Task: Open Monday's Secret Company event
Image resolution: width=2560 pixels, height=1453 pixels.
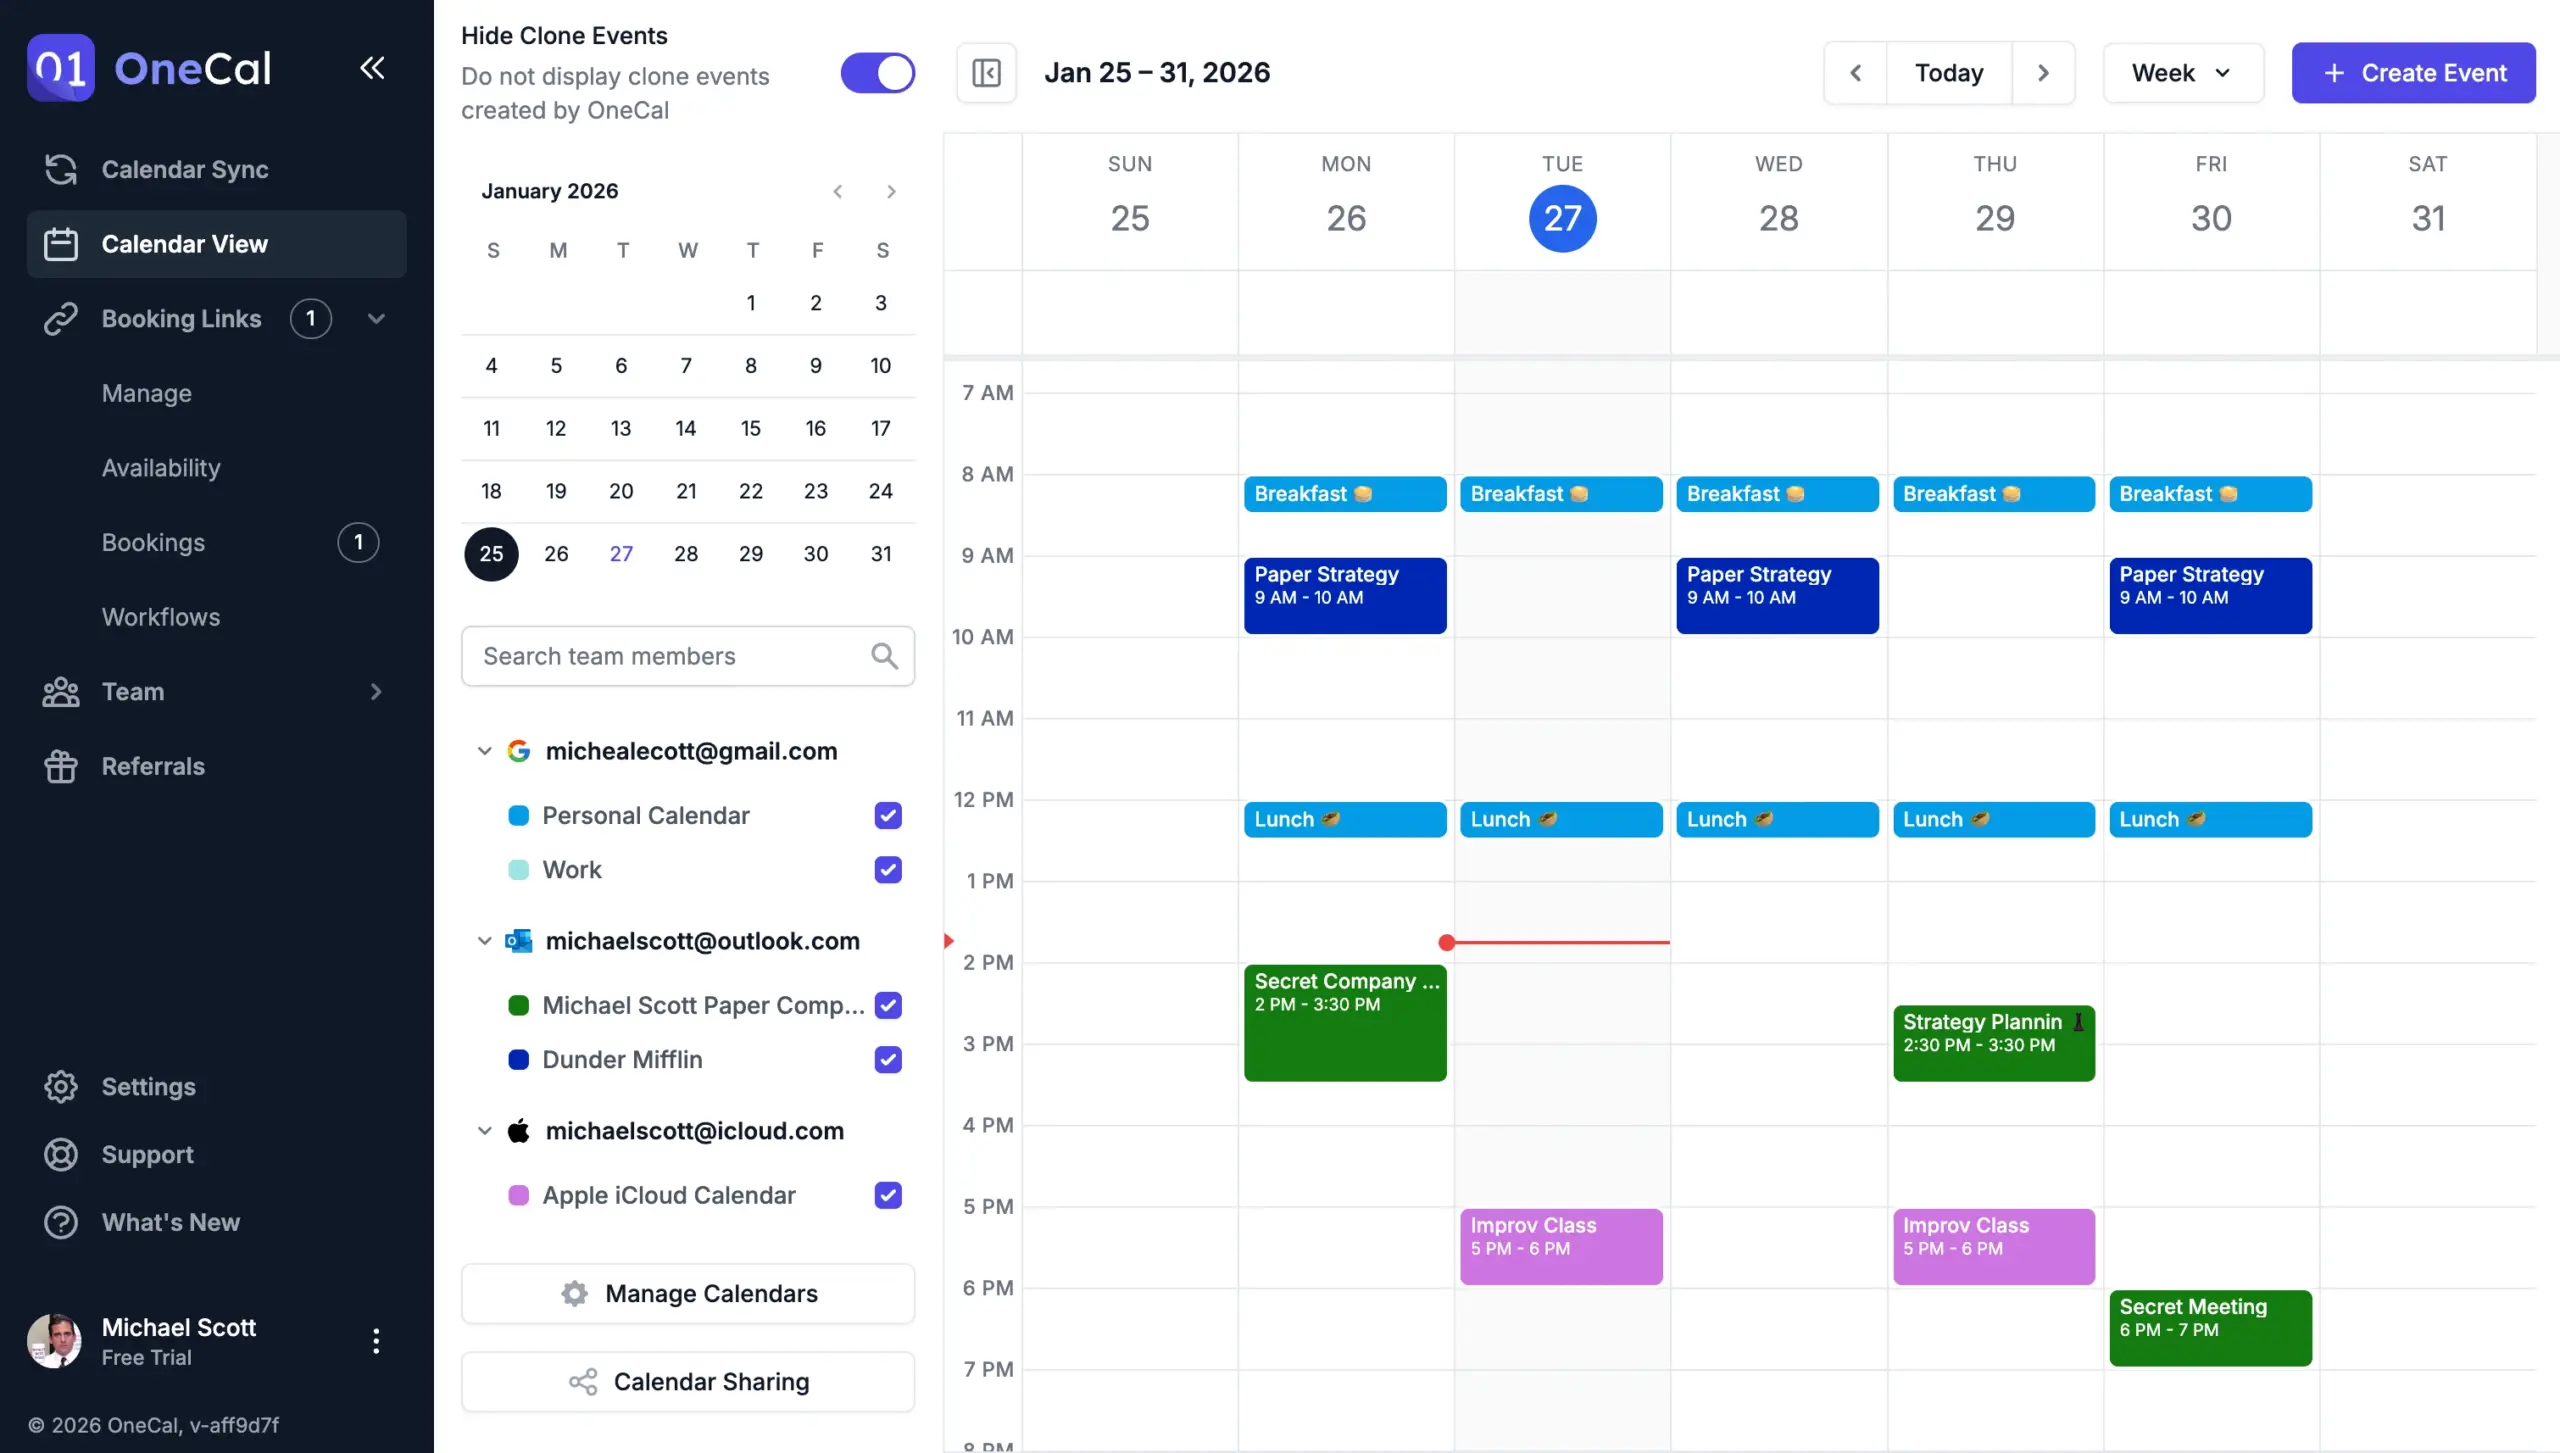Action: click(1345, 1023)
